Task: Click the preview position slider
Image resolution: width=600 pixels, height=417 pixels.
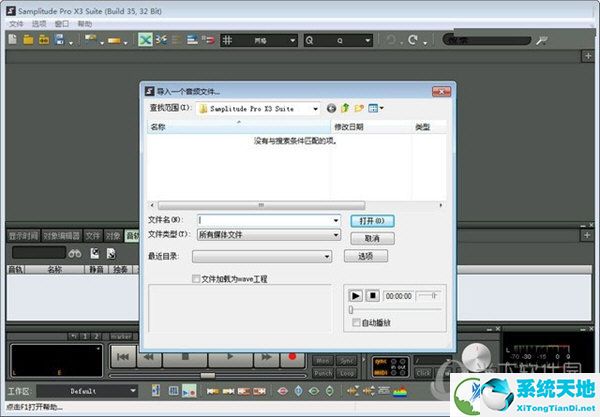Action: [x=395, y=309]
